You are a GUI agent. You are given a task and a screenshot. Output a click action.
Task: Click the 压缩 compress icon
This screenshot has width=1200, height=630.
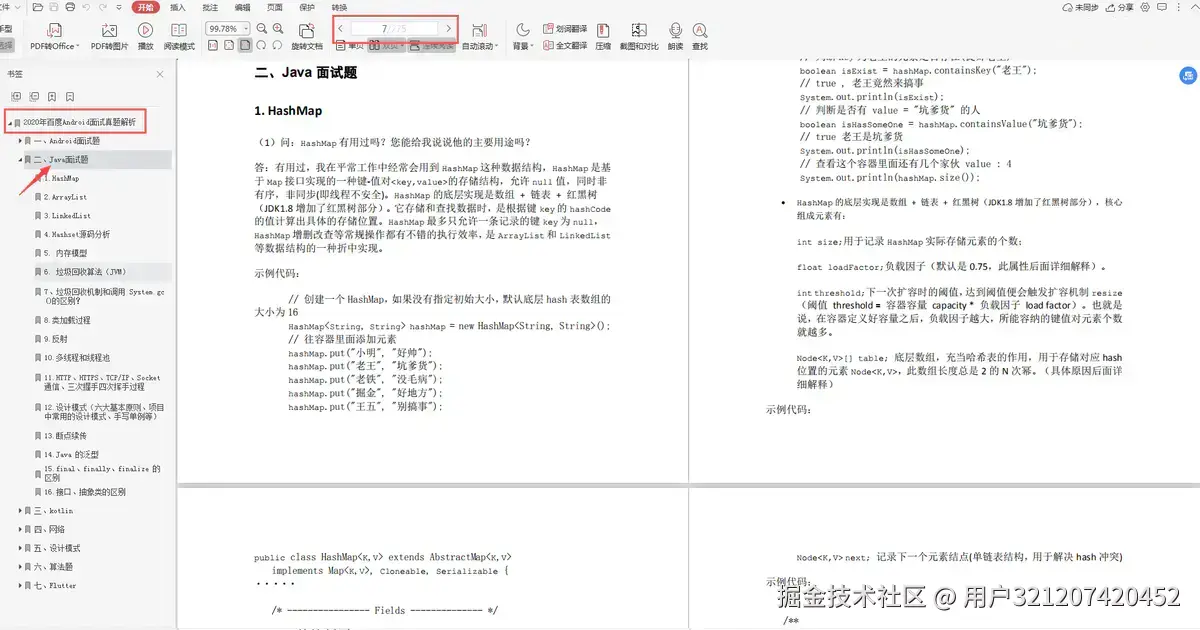603,32
